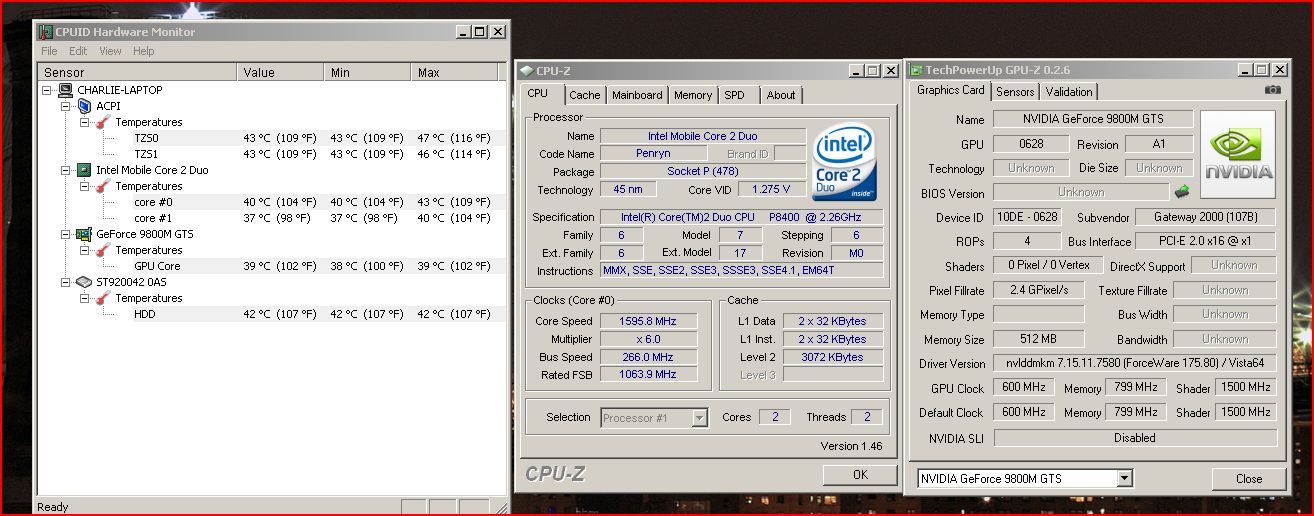
Task: Click the CHARLIE-LAPTOP computer icon
Action: coord(66,90)
